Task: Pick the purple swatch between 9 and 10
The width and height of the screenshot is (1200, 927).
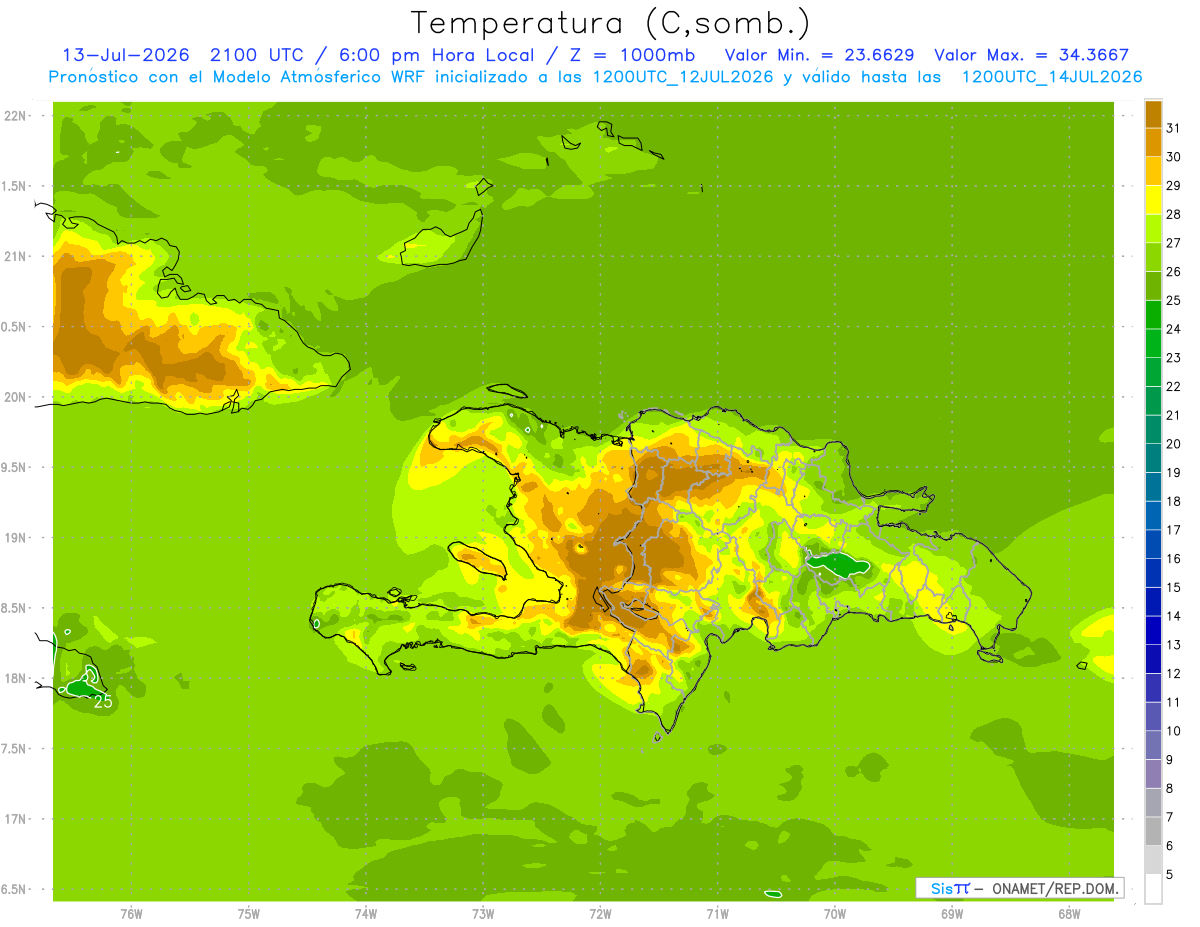Action: (1153, 745)
